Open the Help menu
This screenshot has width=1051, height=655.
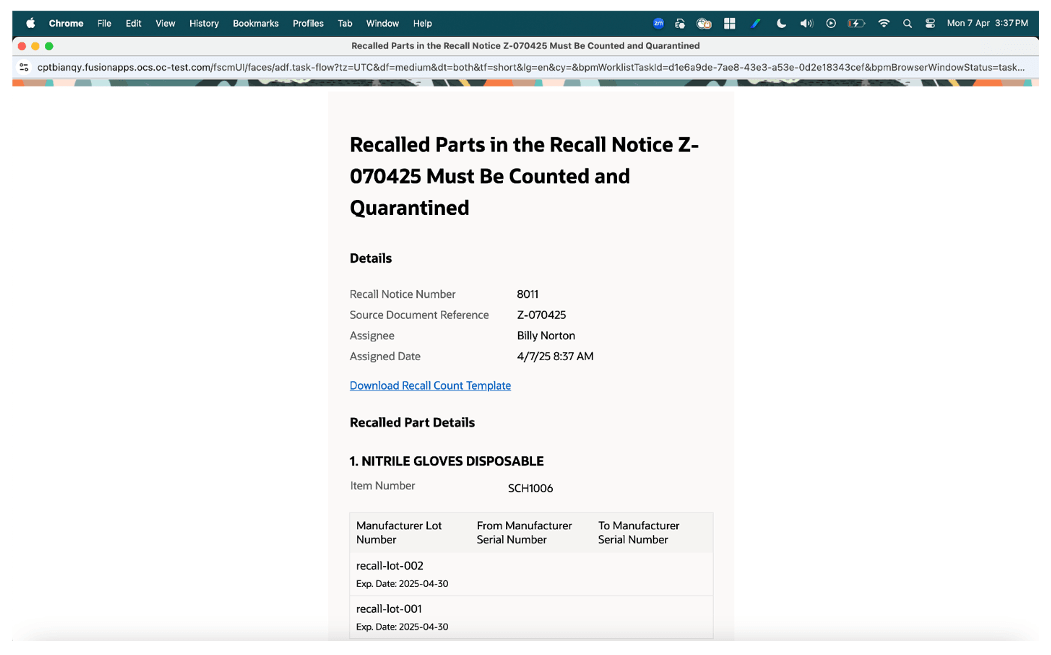click(422, 23)
